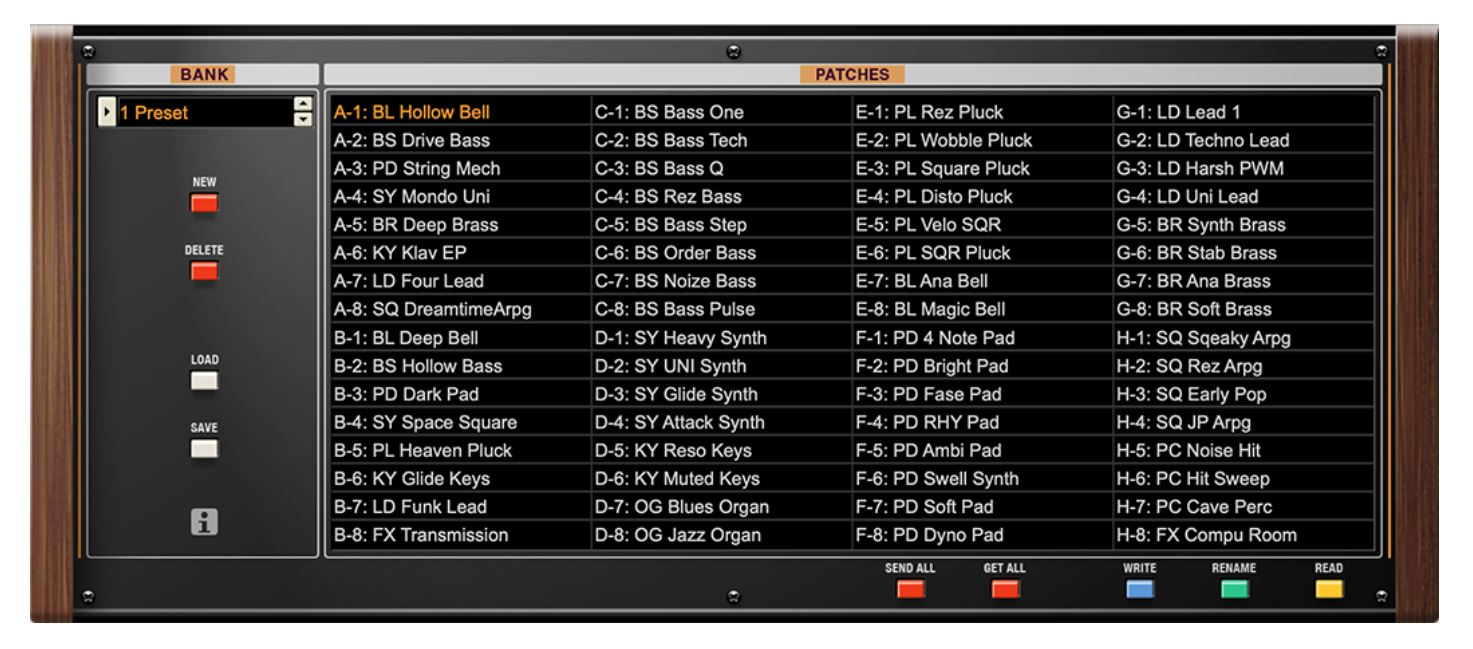This screenshot has height=649, width=1473.
Task: Select patch 'G-2: LD Techno Lead'
Action: pos(1244,140)
